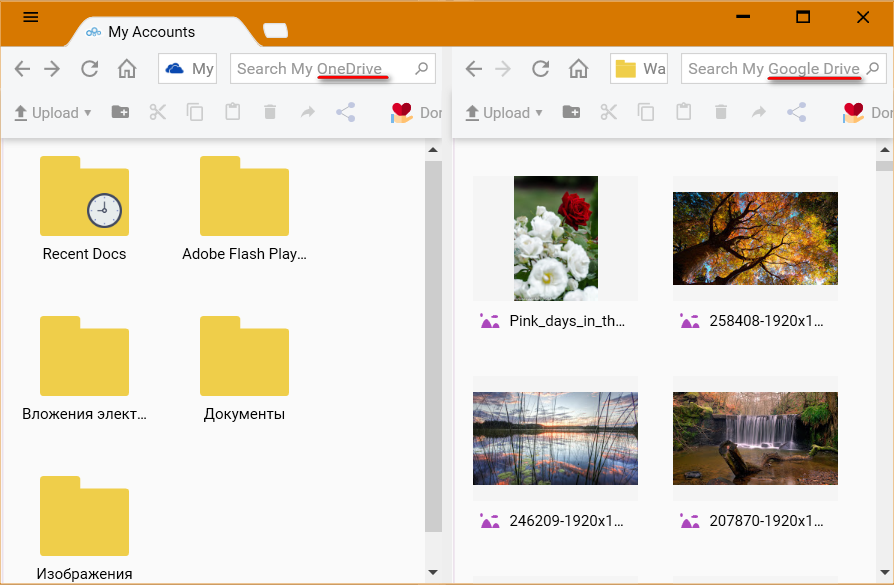Image resolution: width=894 pixels, height=585 pixels.
Task: Click the 258408-1920x1... file name
Action: [x=766, y=321]
